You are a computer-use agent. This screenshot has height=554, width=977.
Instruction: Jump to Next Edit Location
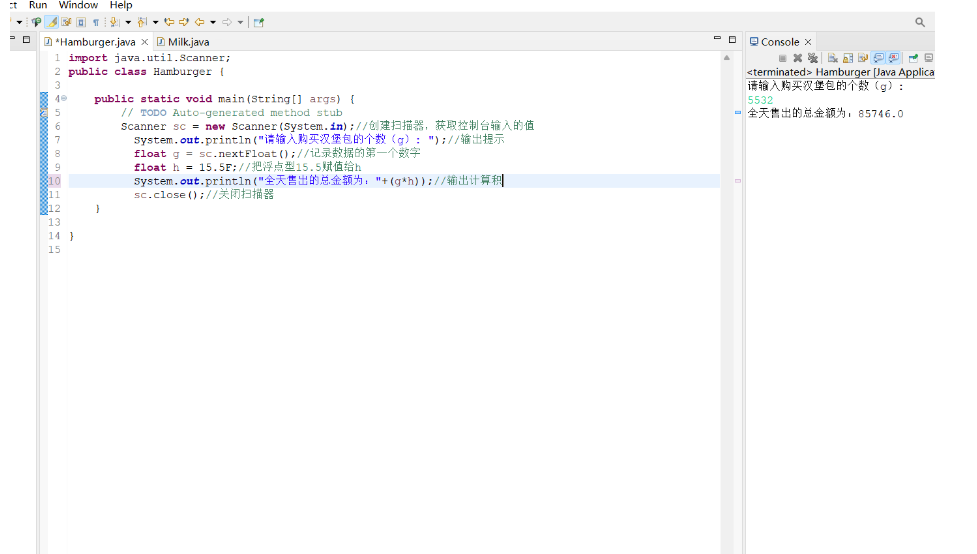(184, 22)
